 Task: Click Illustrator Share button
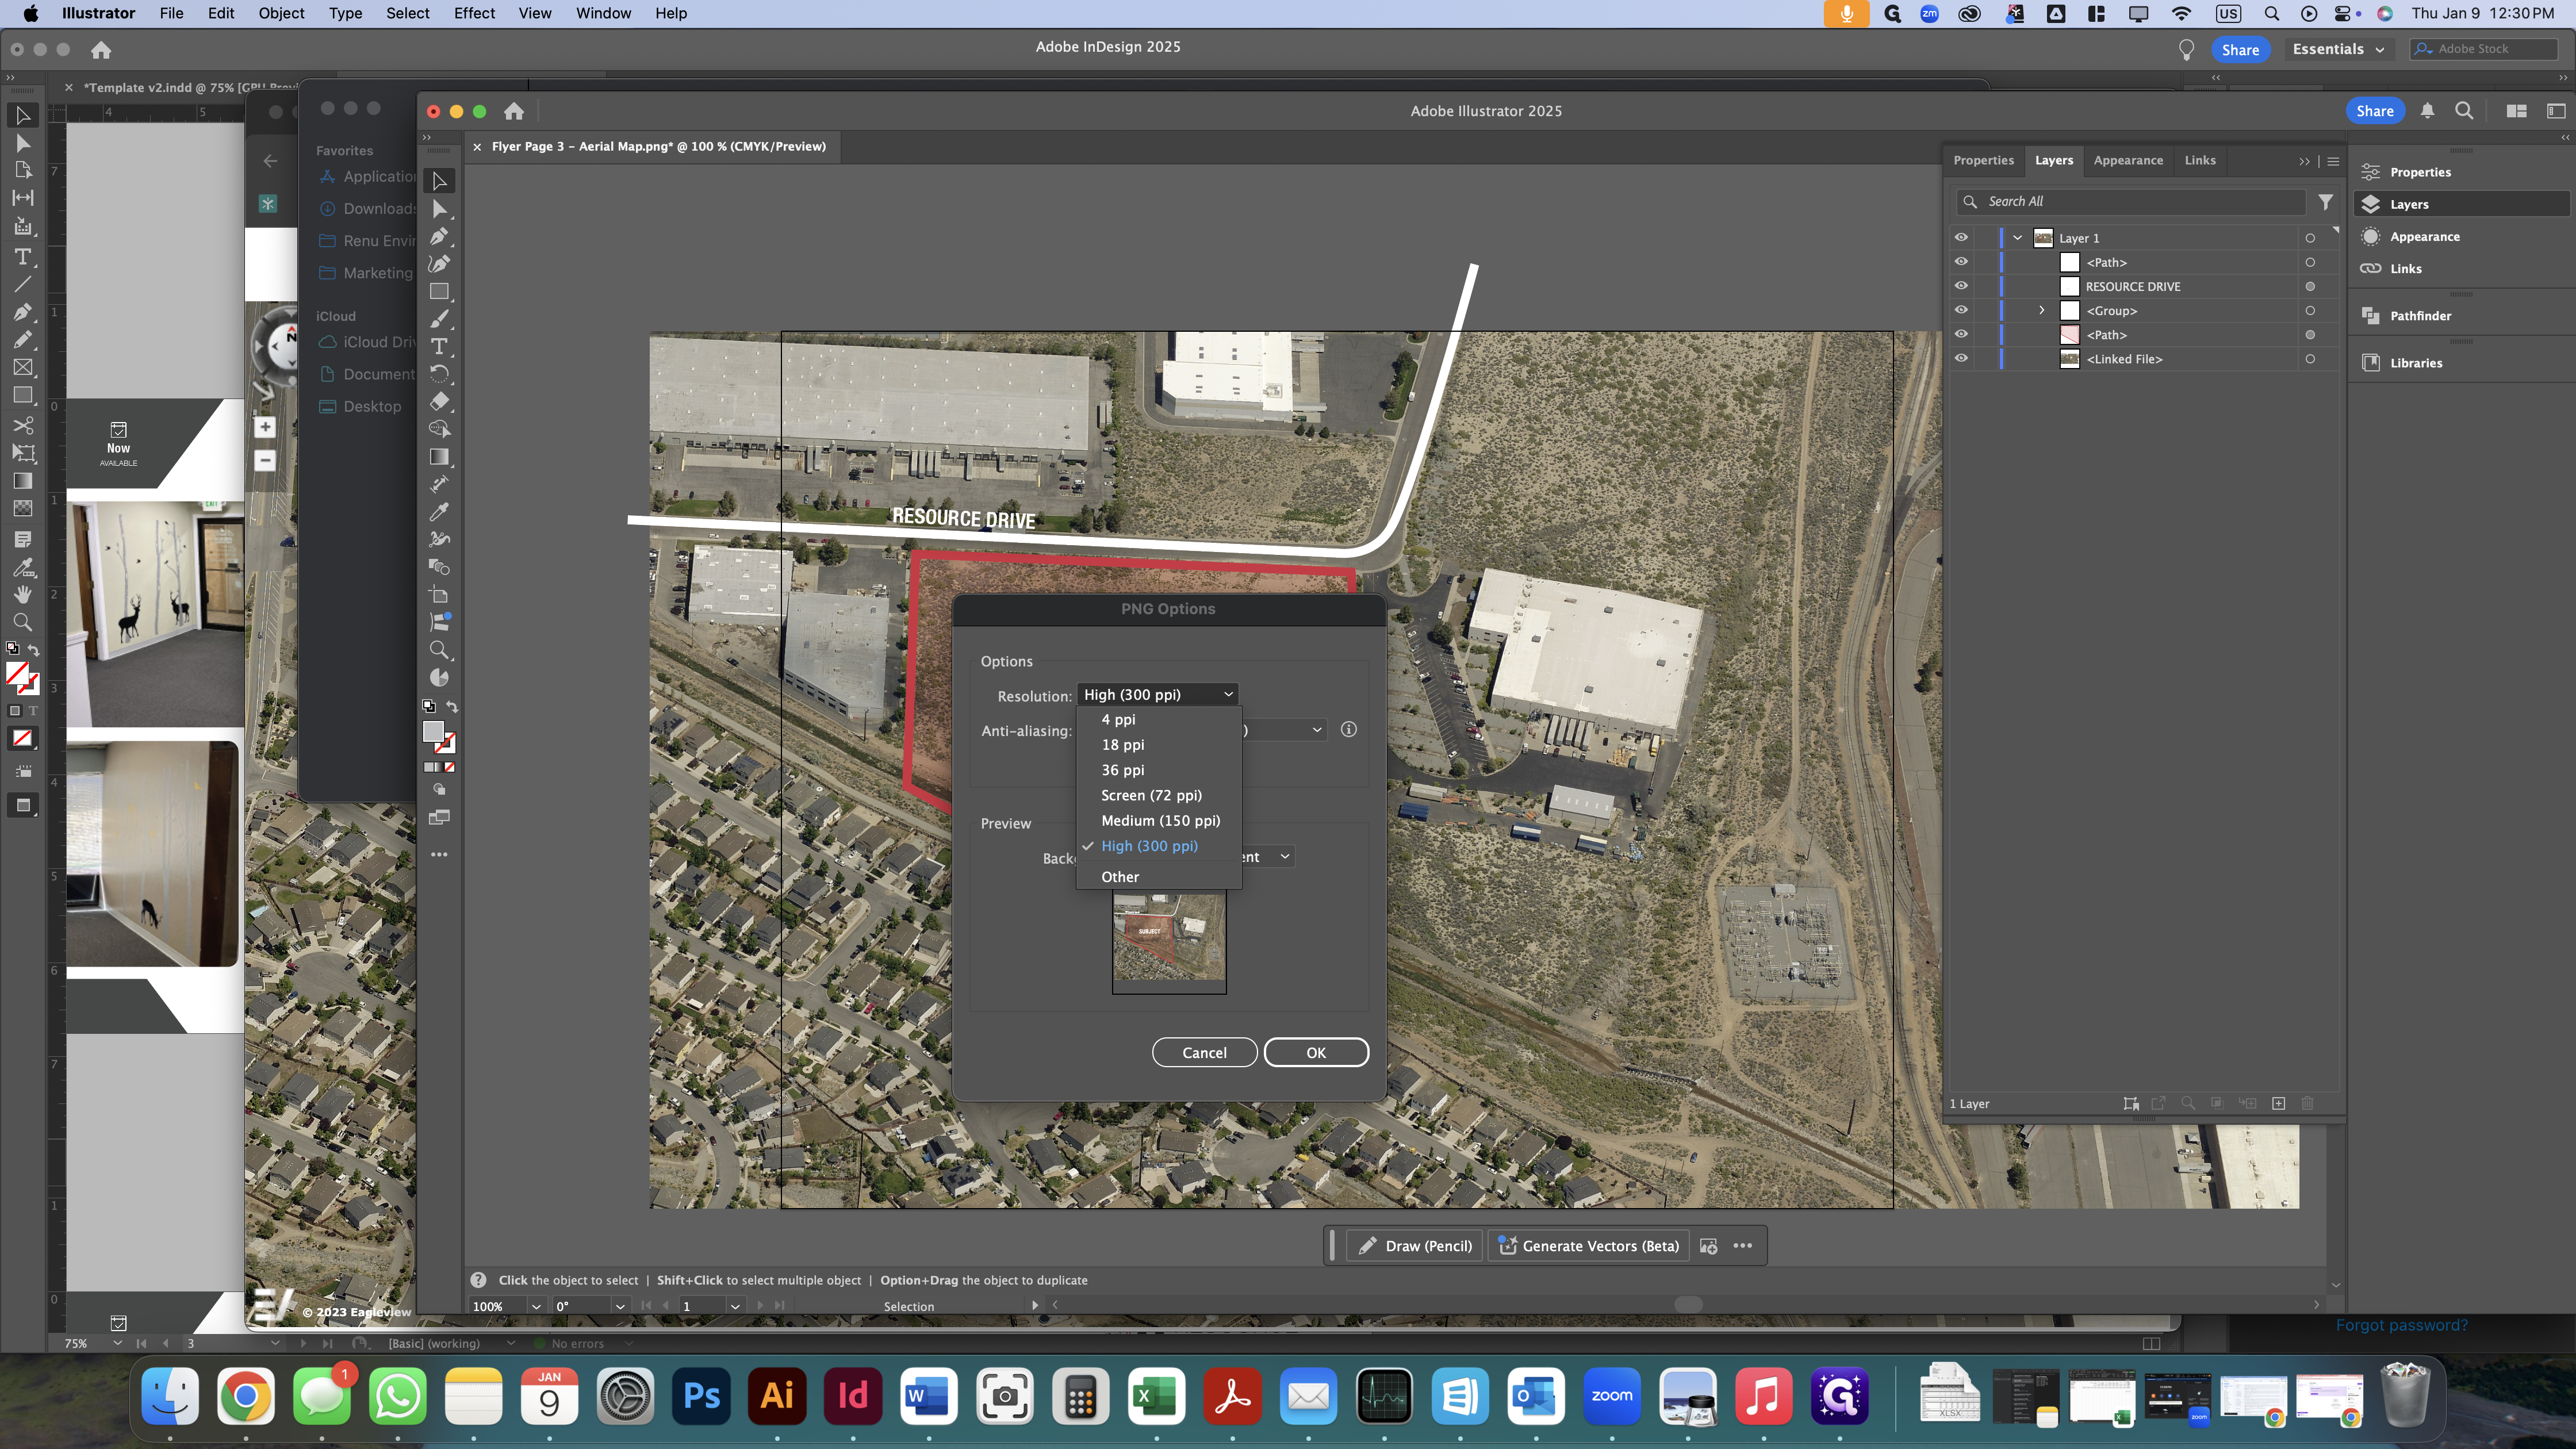(2374, 111)
